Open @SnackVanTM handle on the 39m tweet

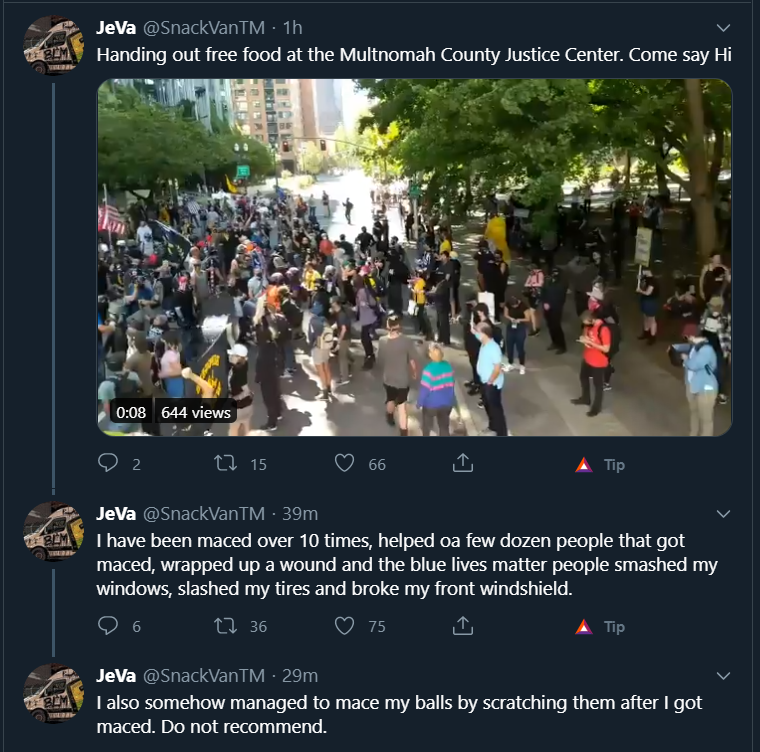coord(204,513)
